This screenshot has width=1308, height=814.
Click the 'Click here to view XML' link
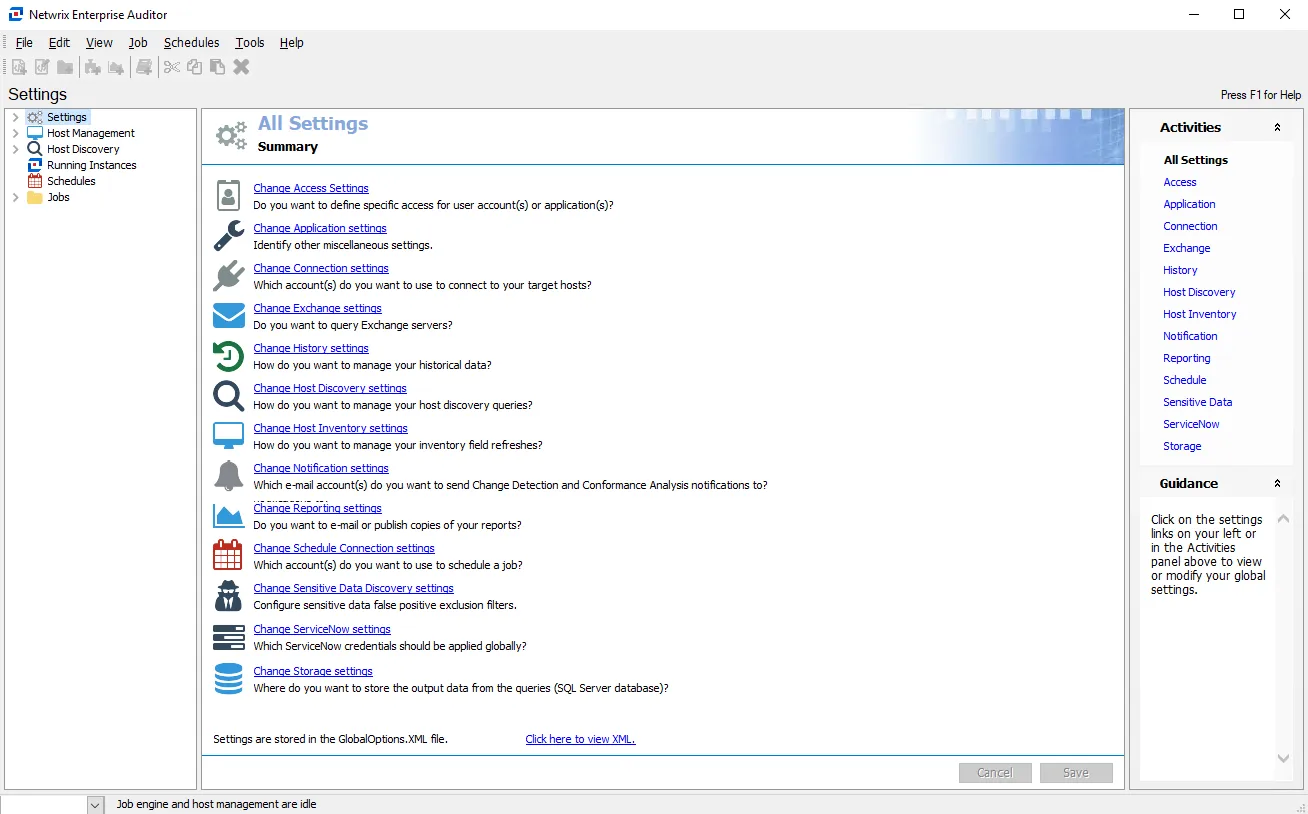click(580, 739)
